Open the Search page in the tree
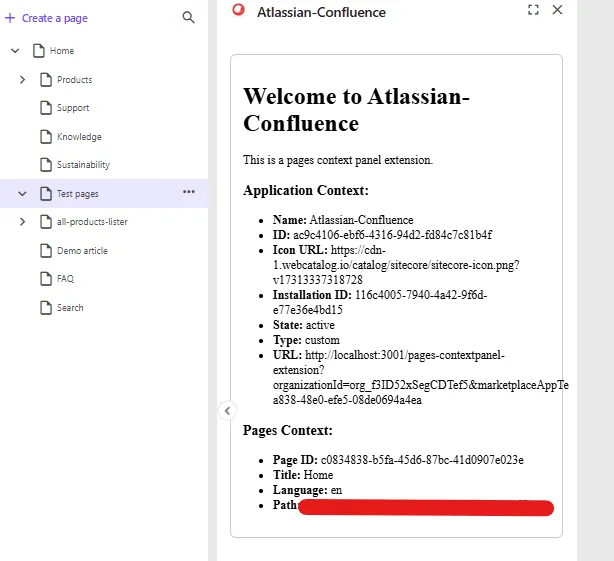Image resolution: width=614 pixels, height=561 pixels. pyautogui.click(x=70, y=308)
